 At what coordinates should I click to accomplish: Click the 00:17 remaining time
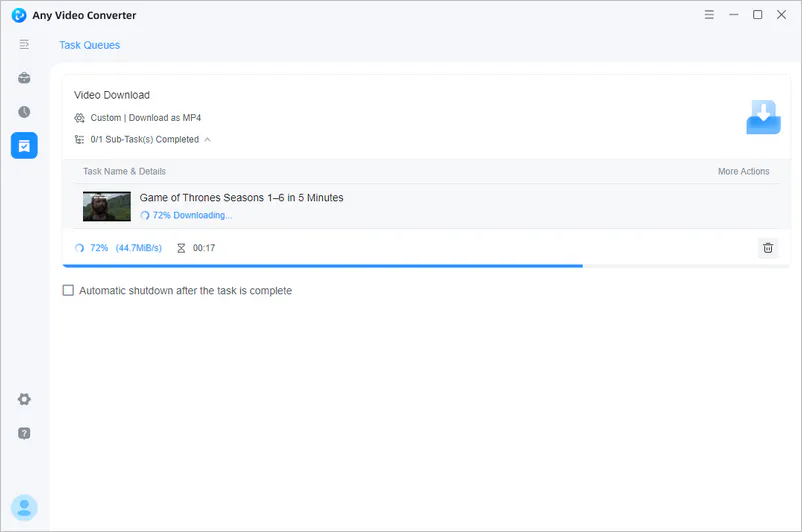coord(204,248)
